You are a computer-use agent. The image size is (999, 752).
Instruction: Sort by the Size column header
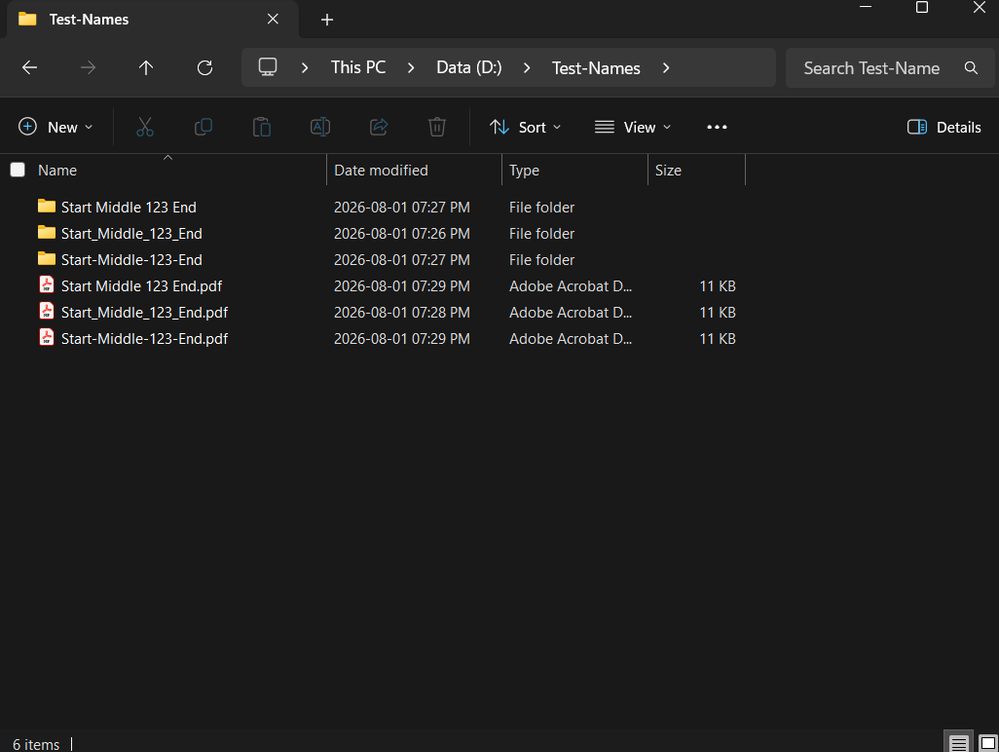tap(668, 170)
